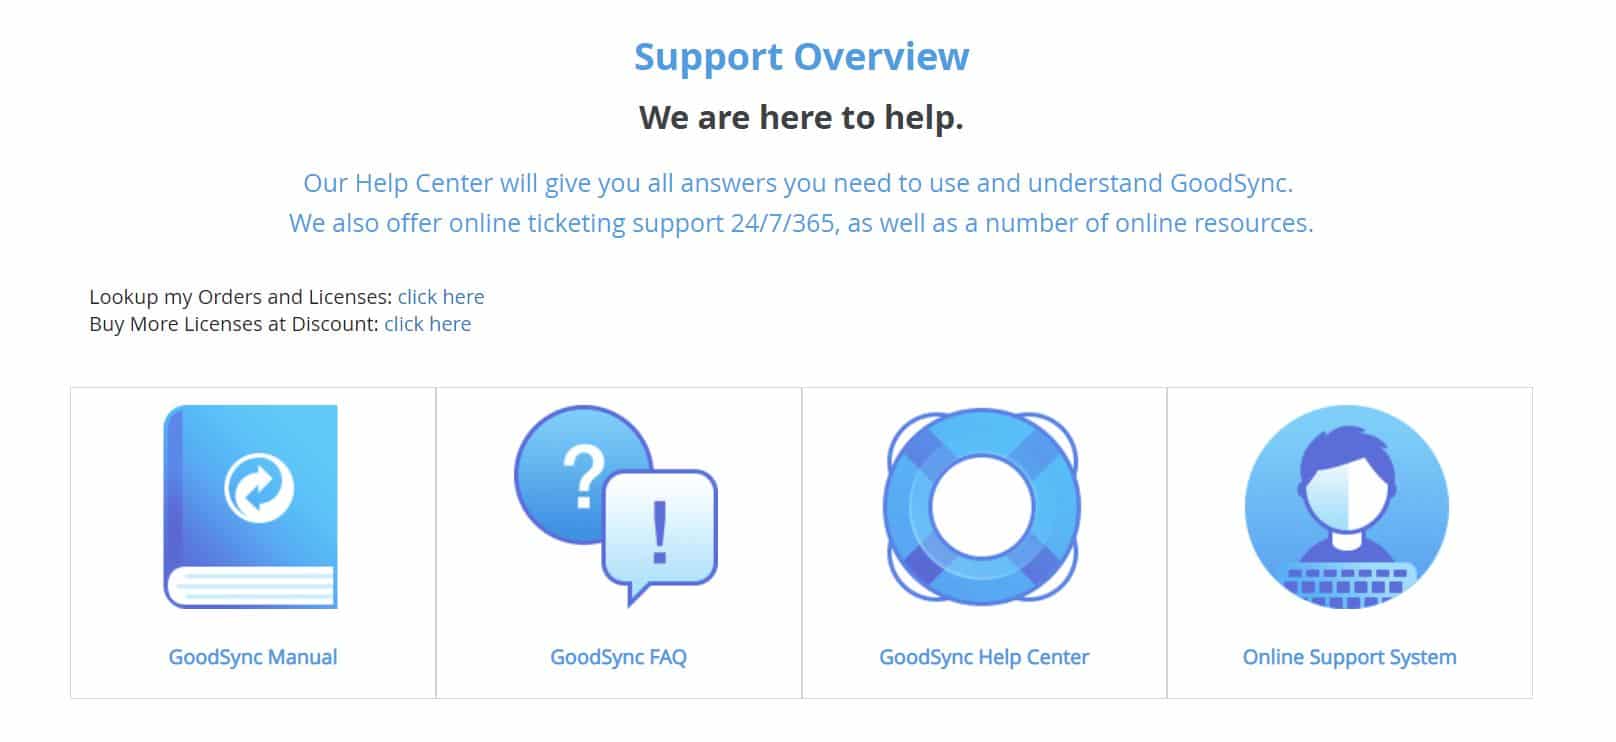Open the support agent avatar icon
This screenshot has width=1616, height=742.
(x=1347, y=506)
